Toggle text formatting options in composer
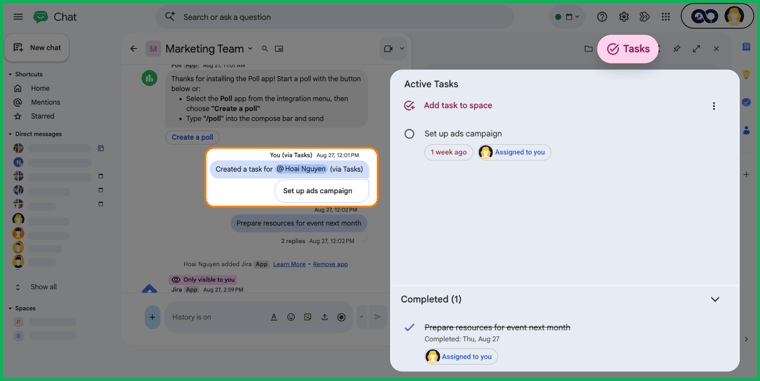760x381 pixels. [x=274, y=317]
